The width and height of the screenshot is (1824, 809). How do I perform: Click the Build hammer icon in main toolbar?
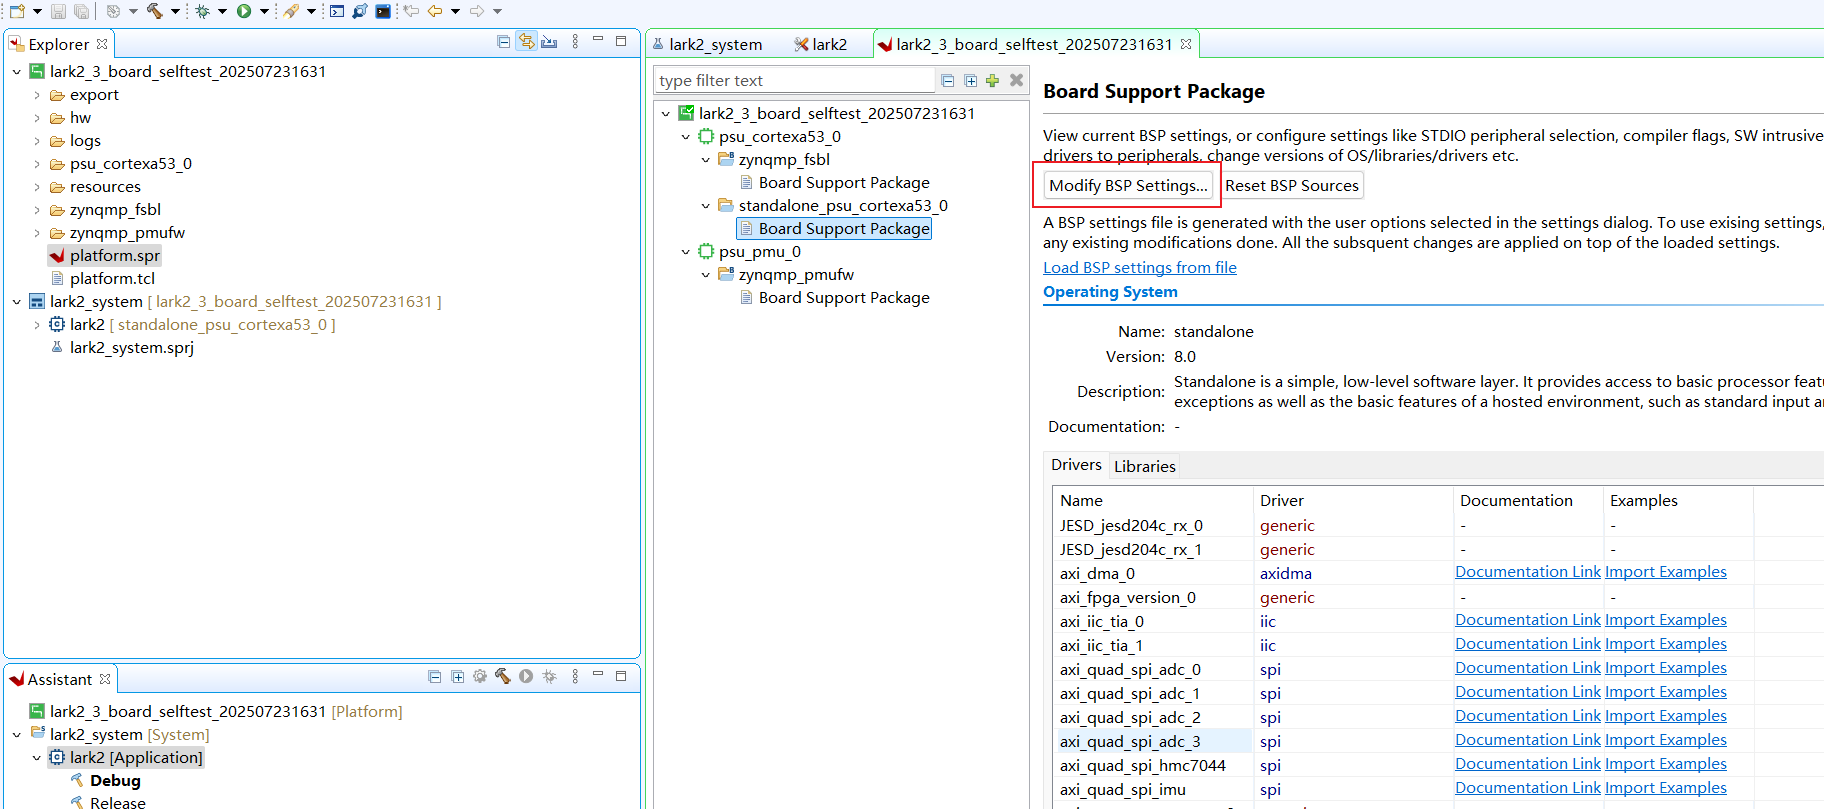(155, 11)
